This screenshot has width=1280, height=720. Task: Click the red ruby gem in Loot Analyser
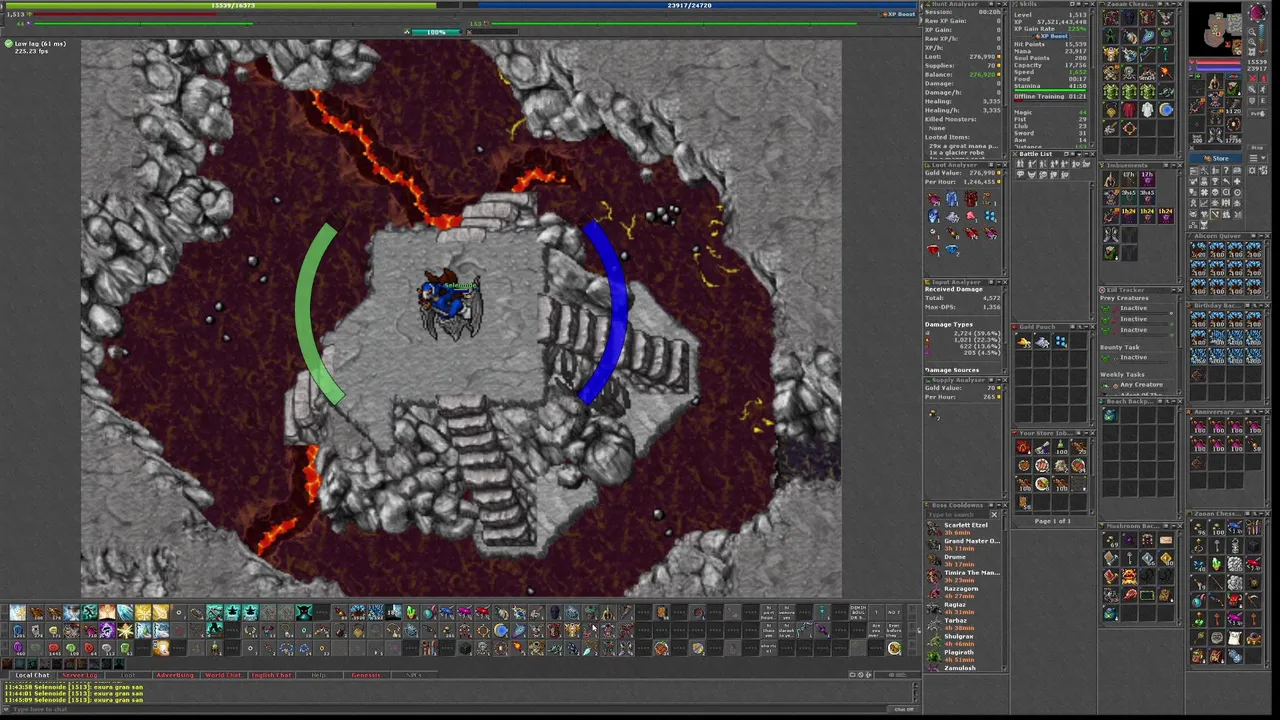tap(933, 248)
